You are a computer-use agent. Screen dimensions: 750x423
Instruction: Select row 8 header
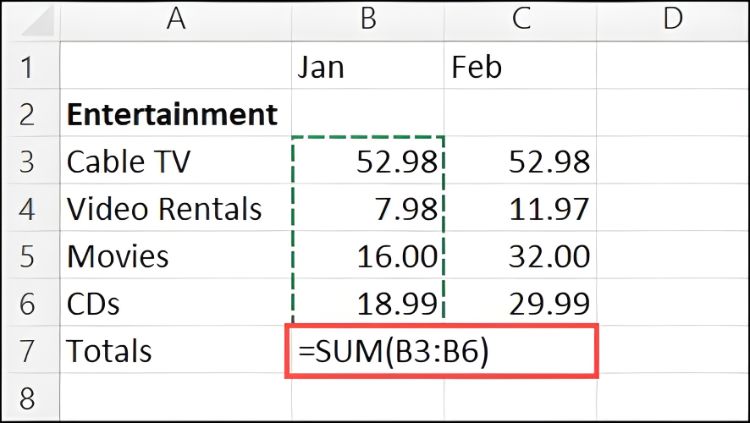point(30,397)
